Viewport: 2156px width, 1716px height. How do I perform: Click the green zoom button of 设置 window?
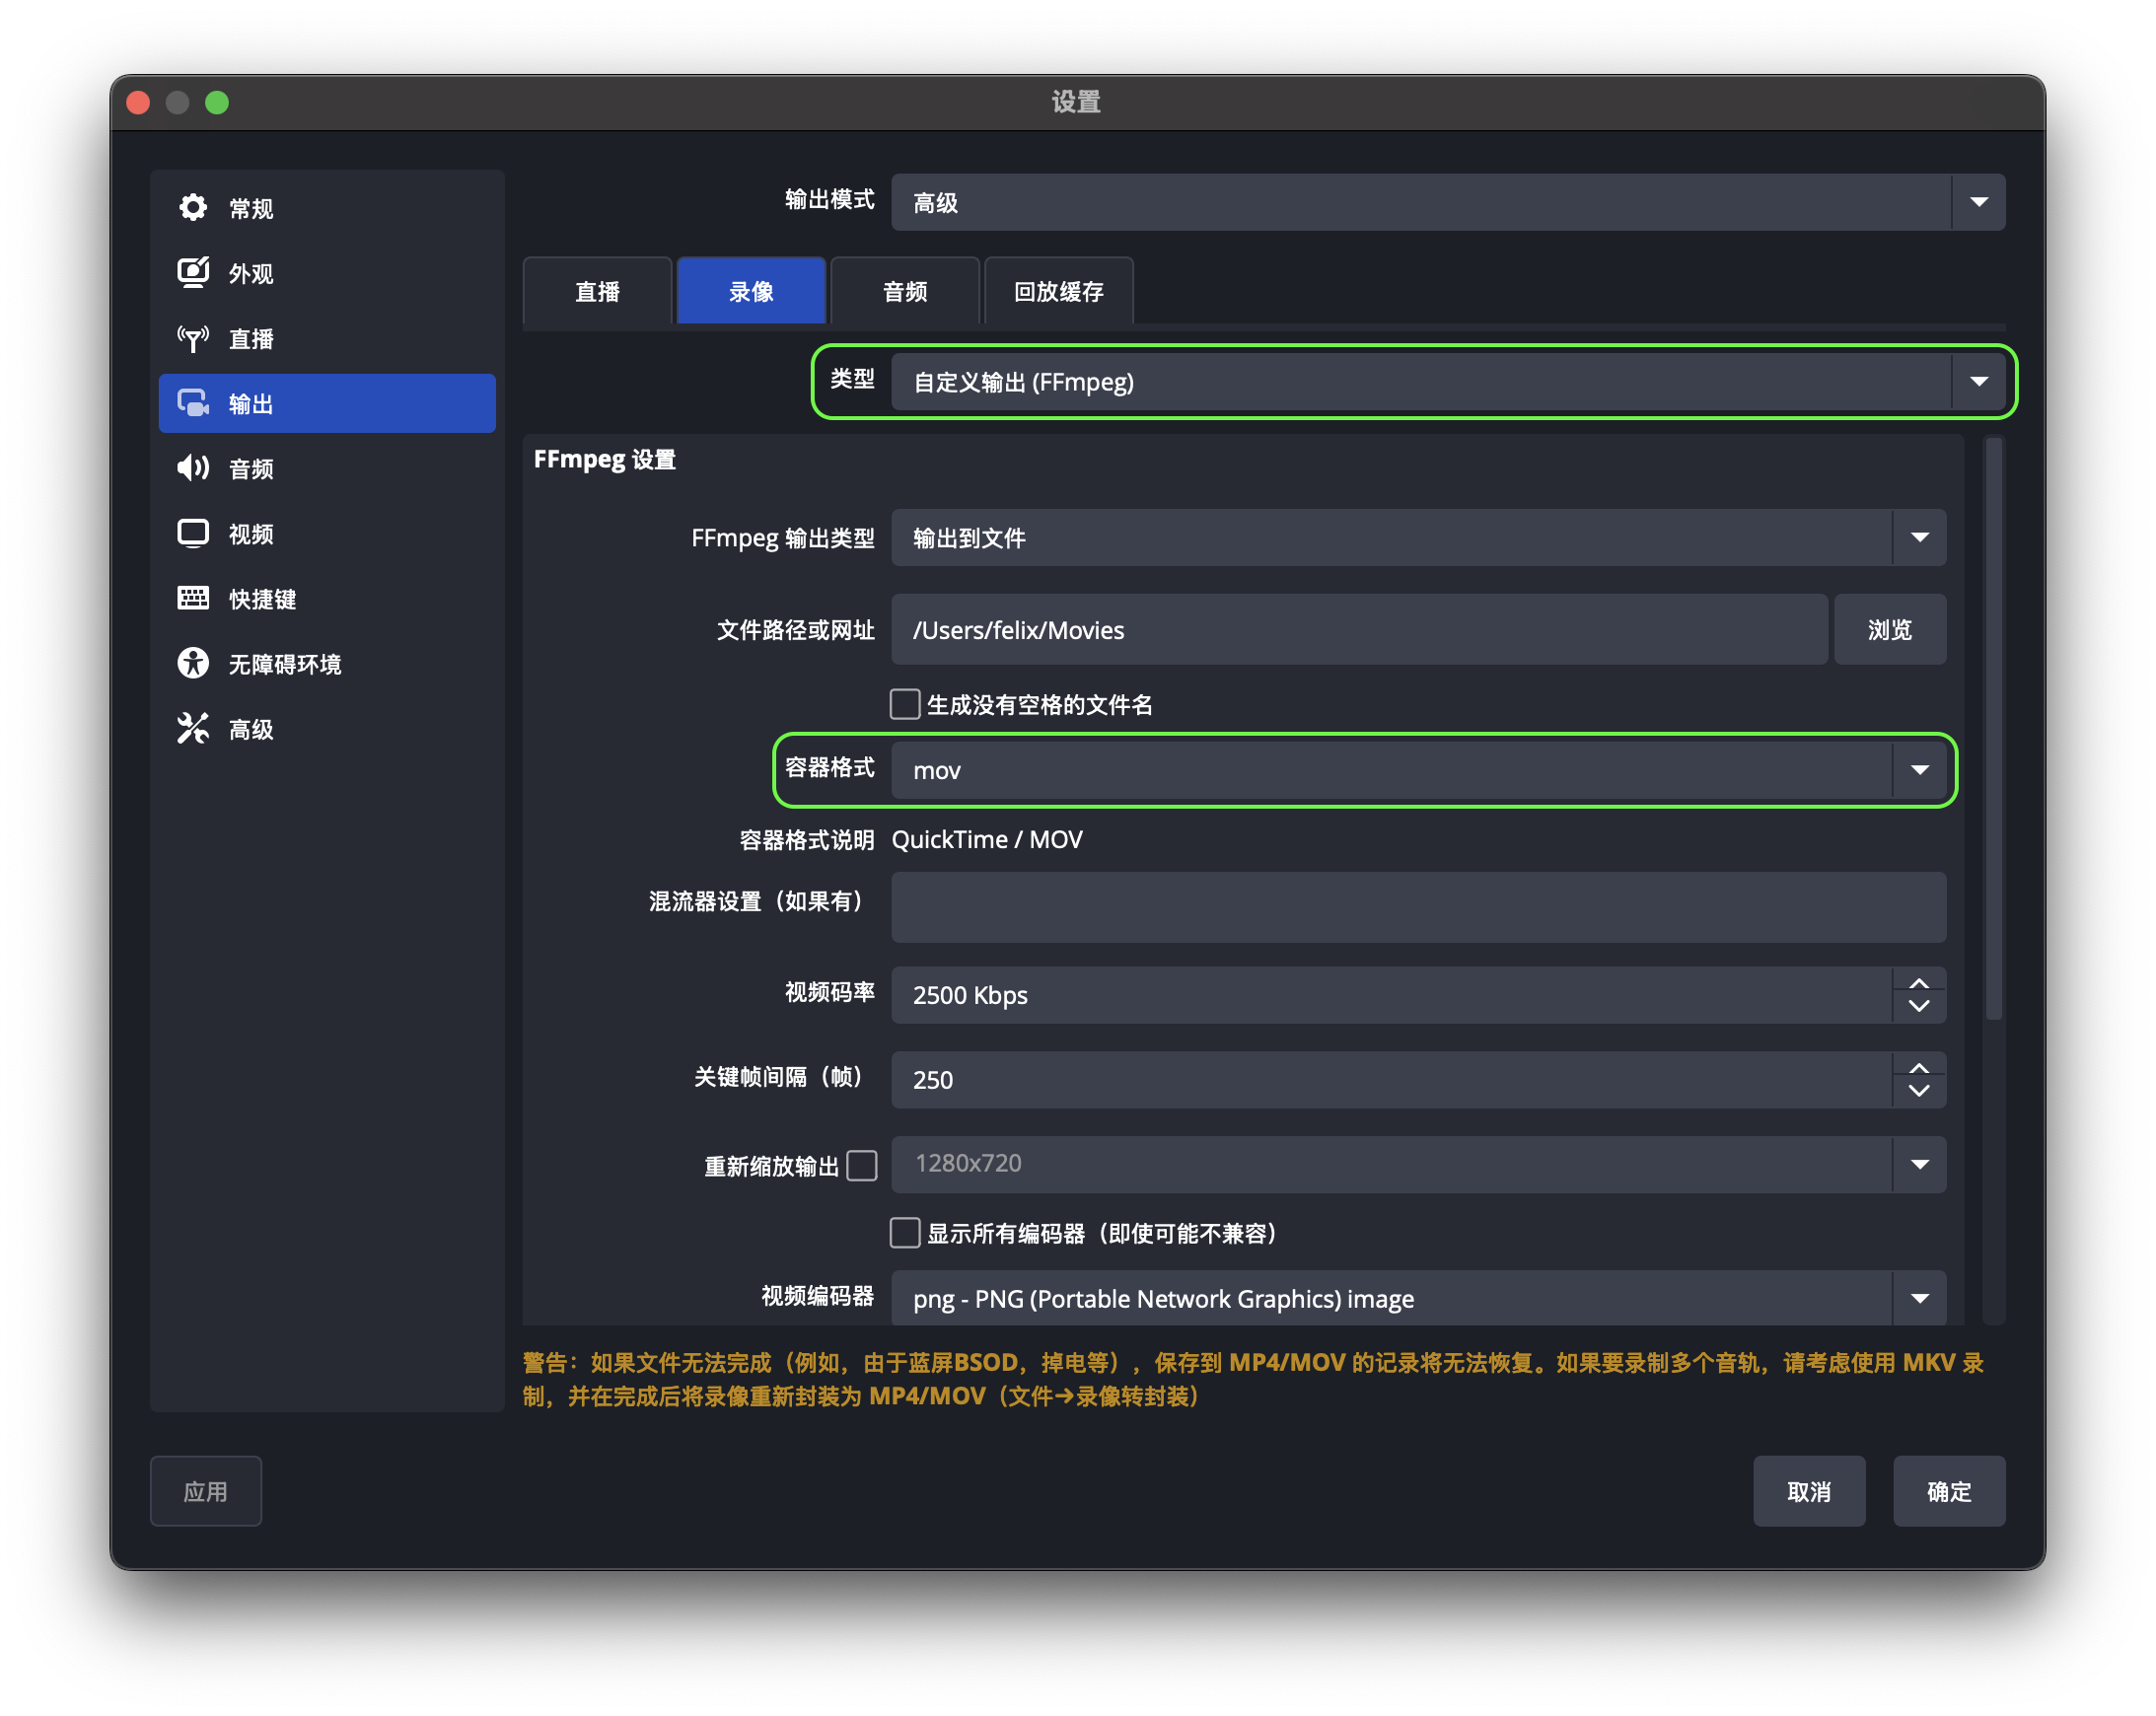coord(217,102)
